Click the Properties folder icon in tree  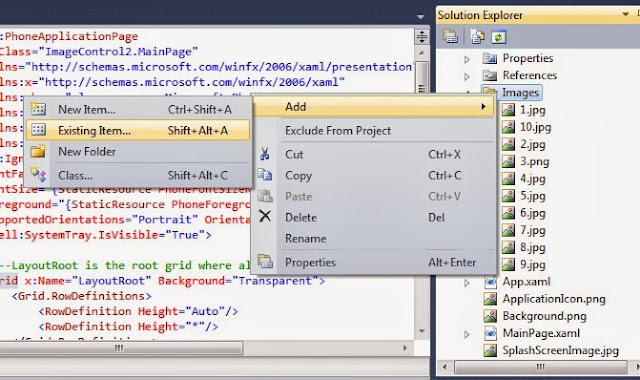point(490,58)
